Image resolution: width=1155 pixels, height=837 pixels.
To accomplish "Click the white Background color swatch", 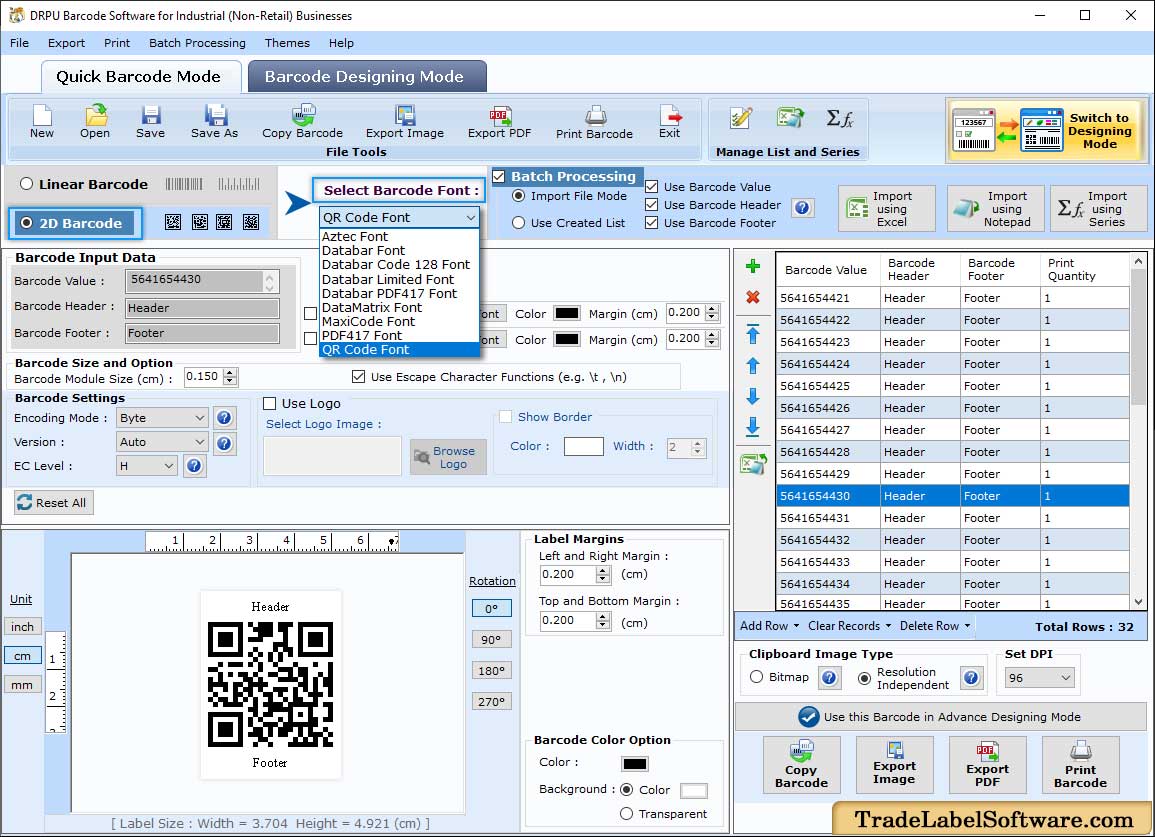I will click(693, 791).
